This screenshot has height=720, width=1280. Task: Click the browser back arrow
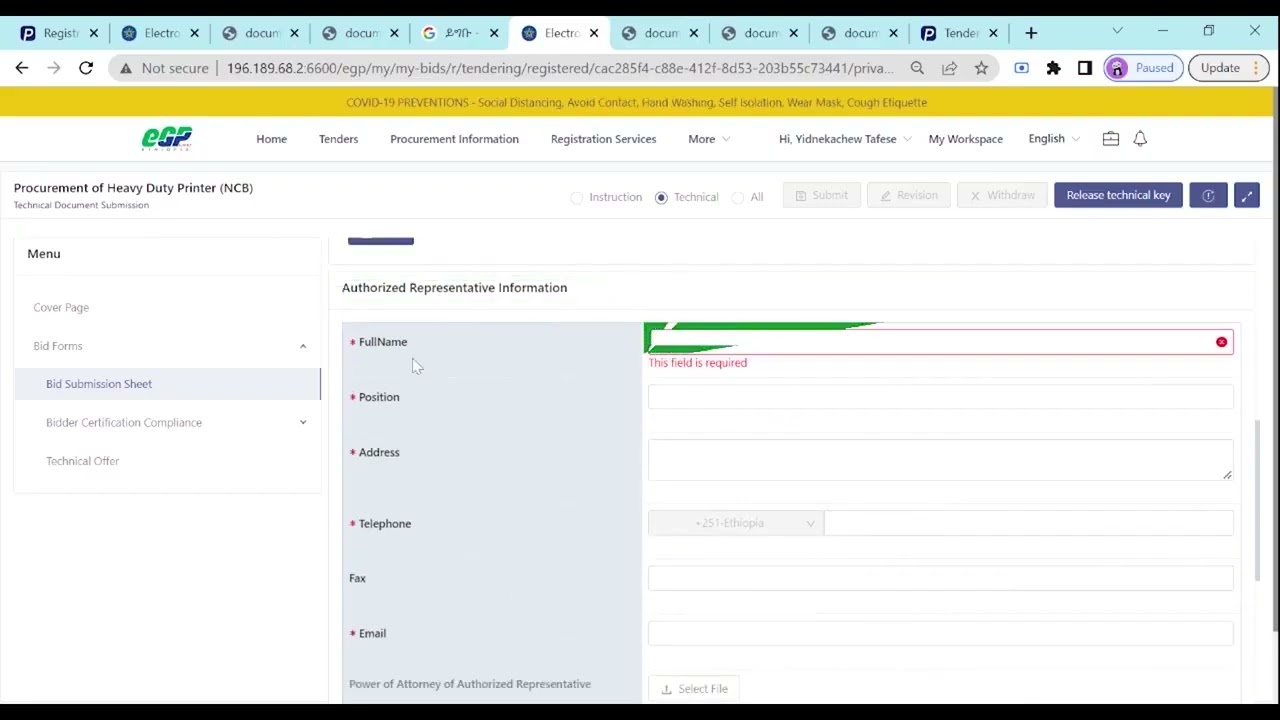point(22,68)
